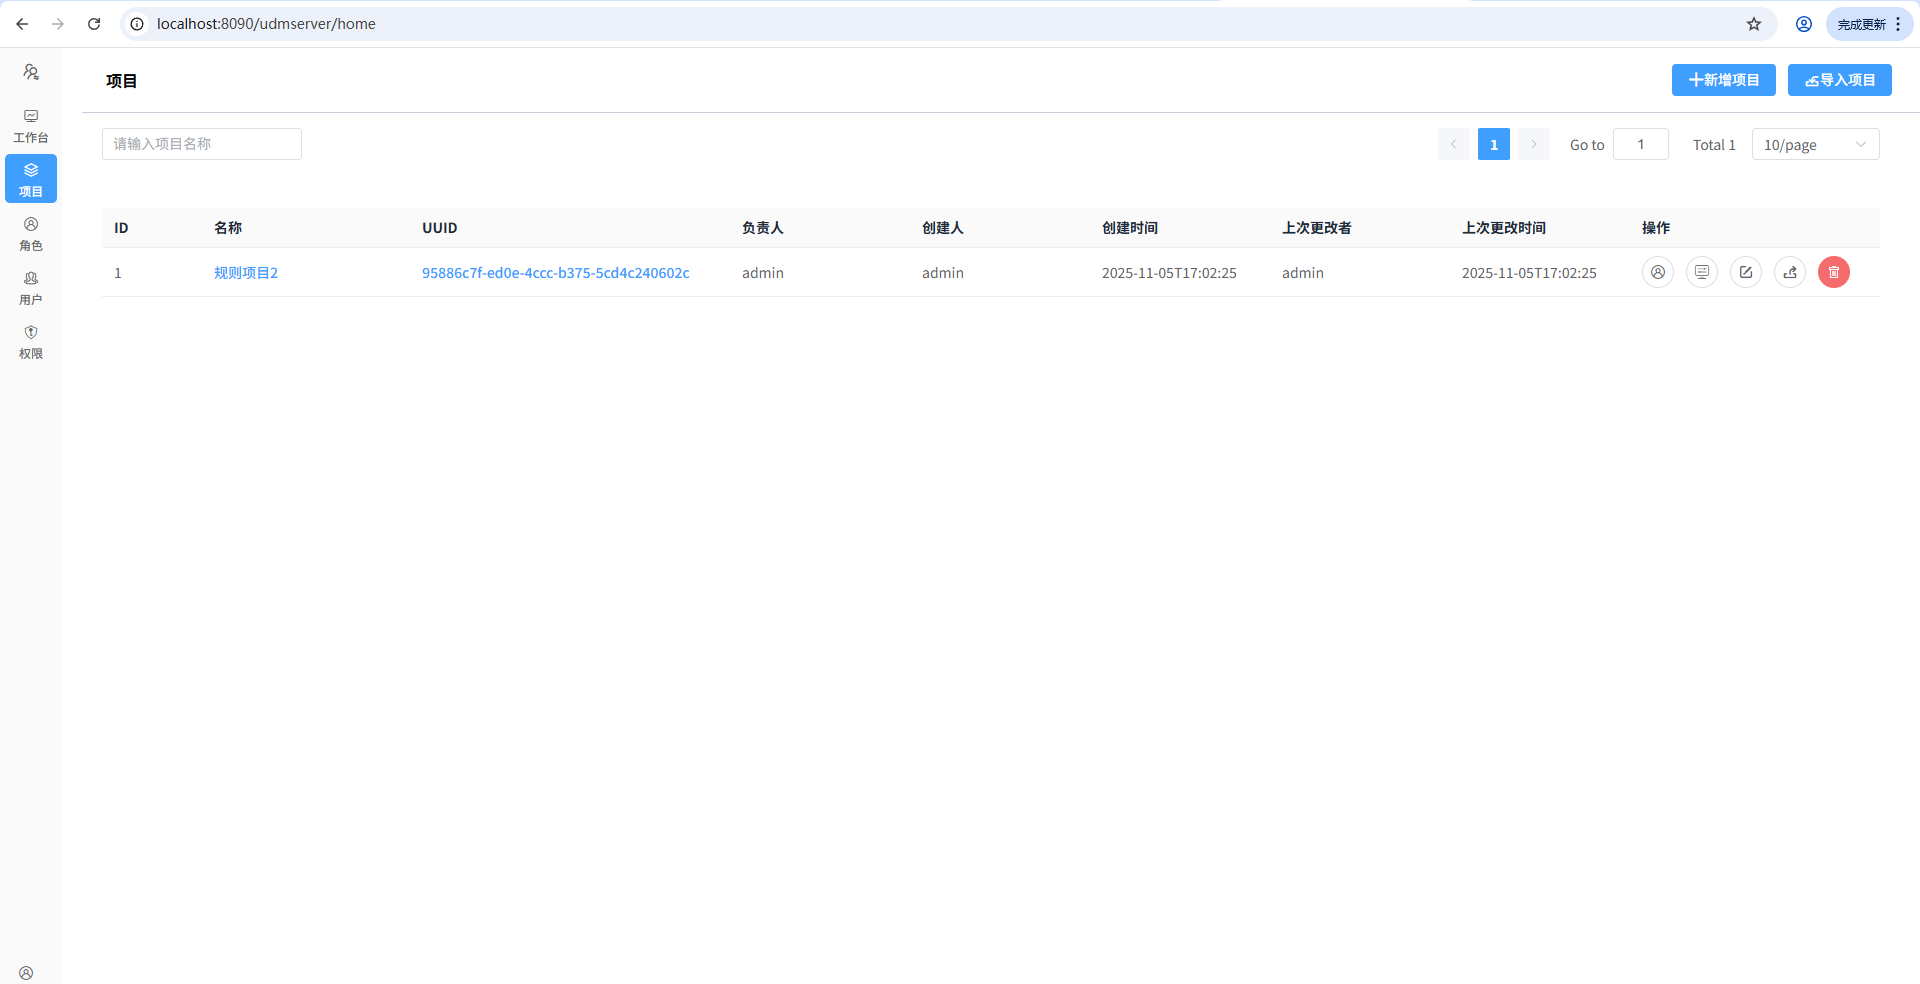Focus the project name search field

pyautogui.click(x=202, y=144)
